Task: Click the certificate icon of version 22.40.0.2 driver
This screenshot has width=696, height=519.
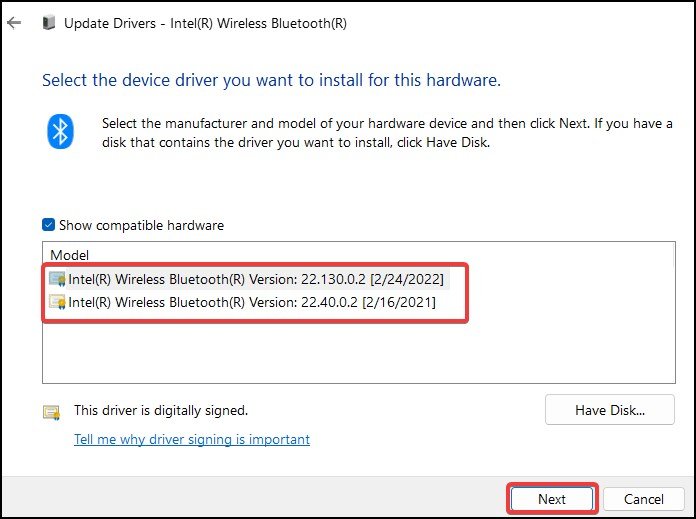Action: point(57,302)
